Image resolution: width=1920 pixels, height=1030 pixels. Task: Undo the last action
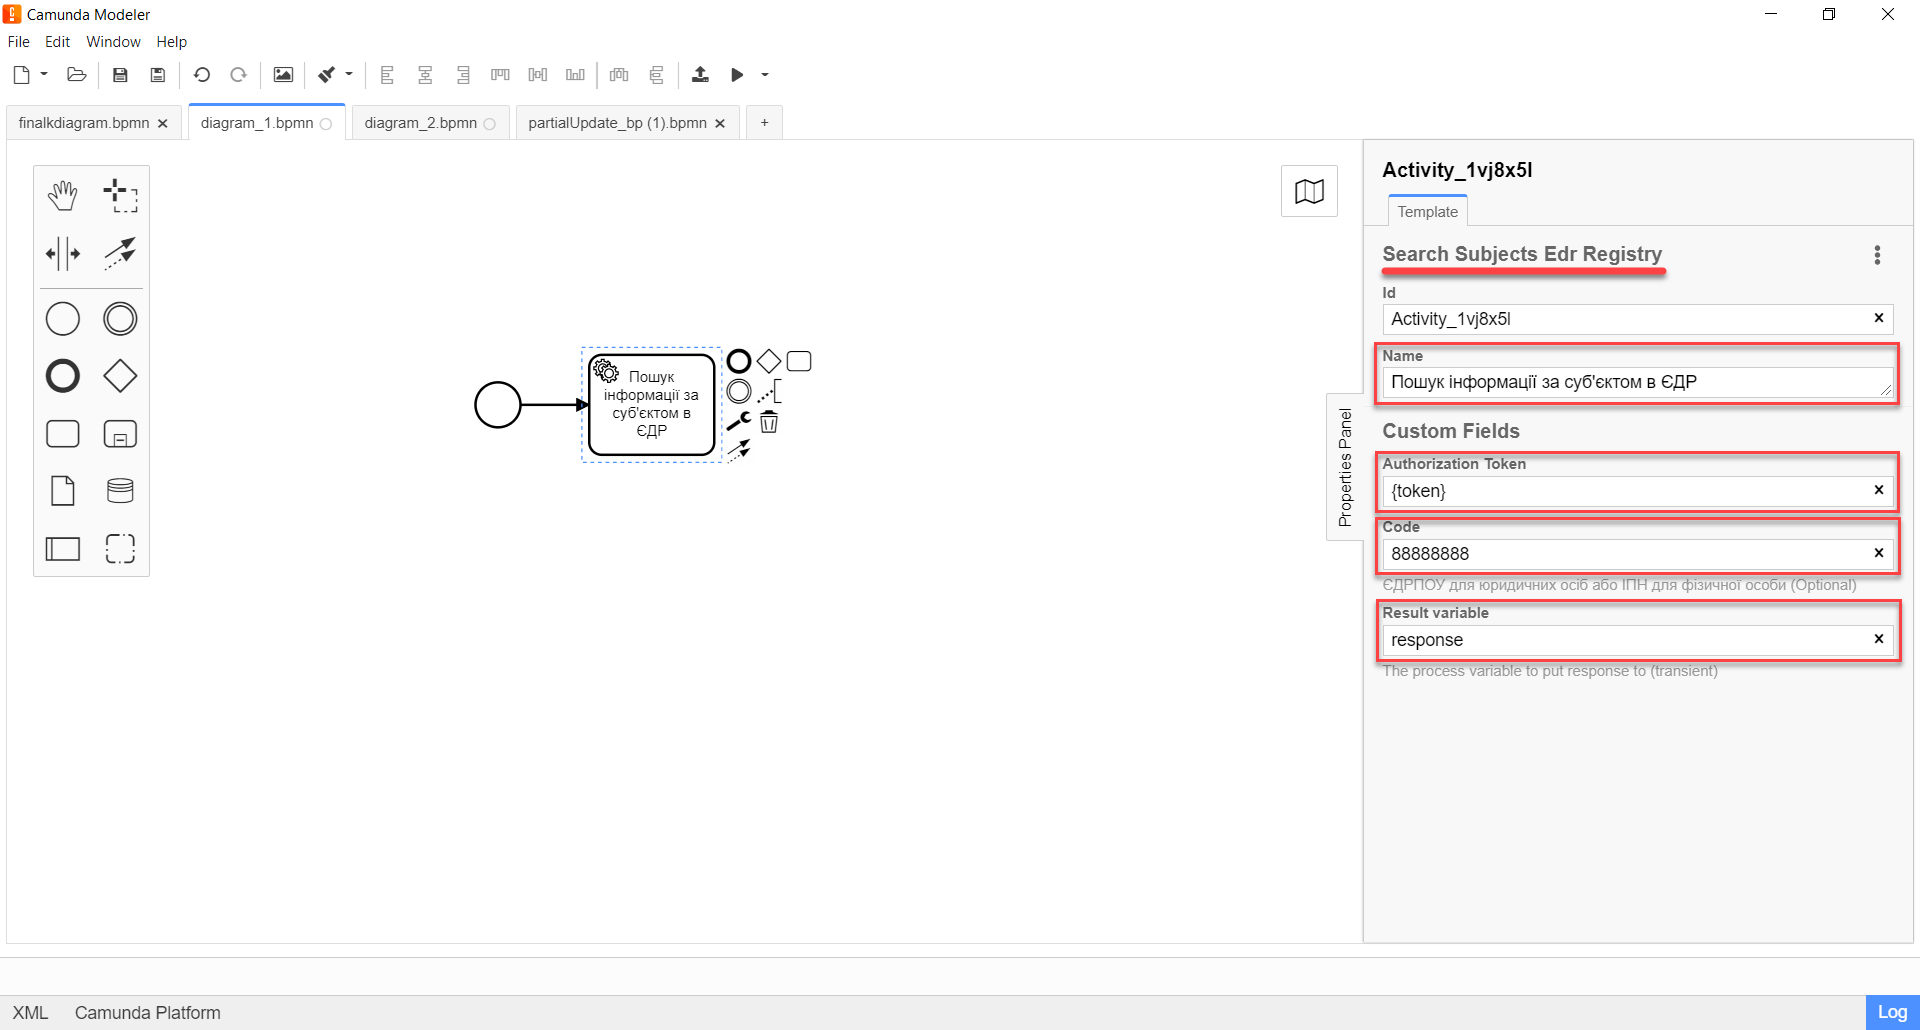point(201,75)
